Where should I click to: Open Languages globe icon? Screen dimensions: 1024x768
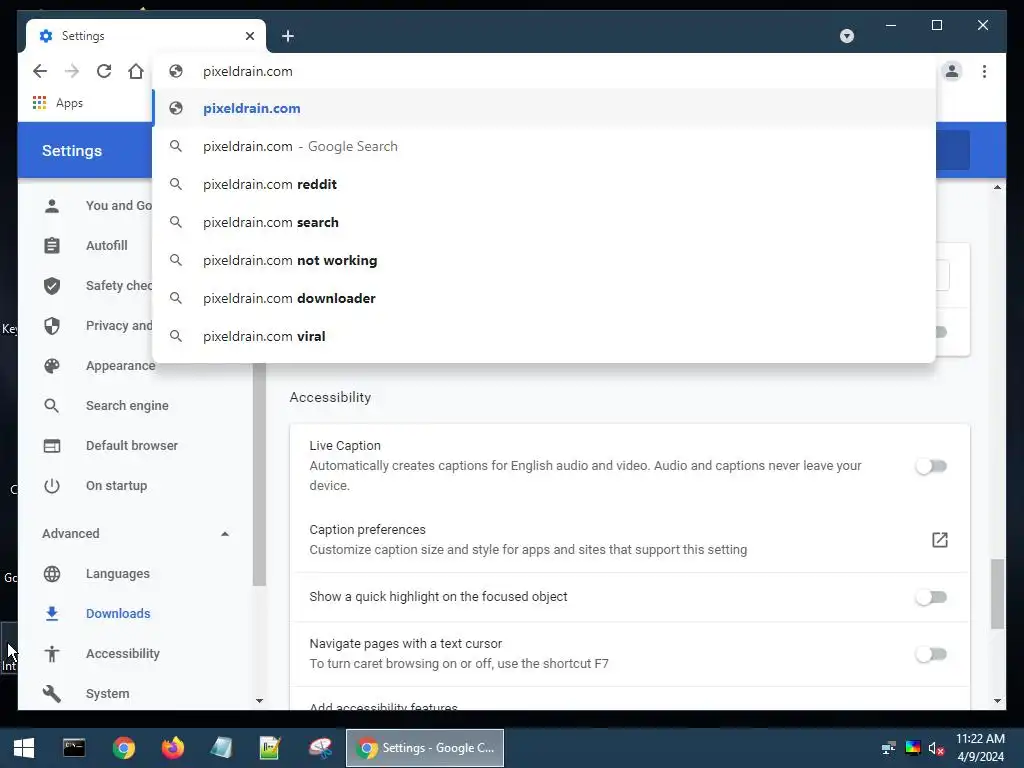(x=52, y=573)
